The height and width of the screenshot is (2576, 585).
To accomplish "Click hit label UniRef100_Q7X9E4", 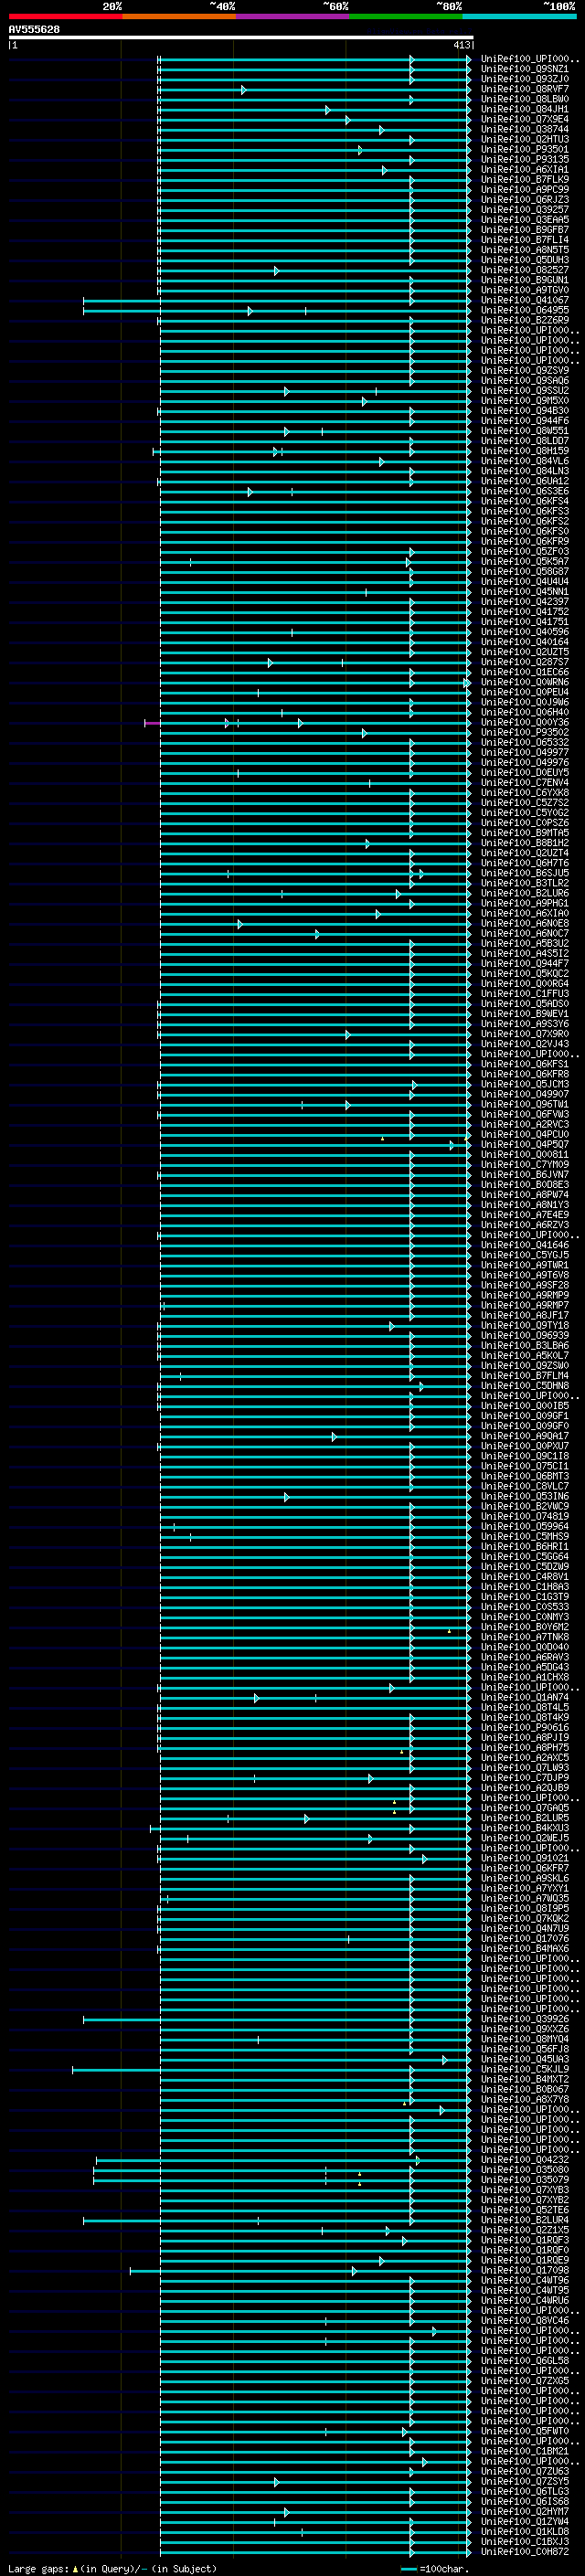I will coord(525,119).
